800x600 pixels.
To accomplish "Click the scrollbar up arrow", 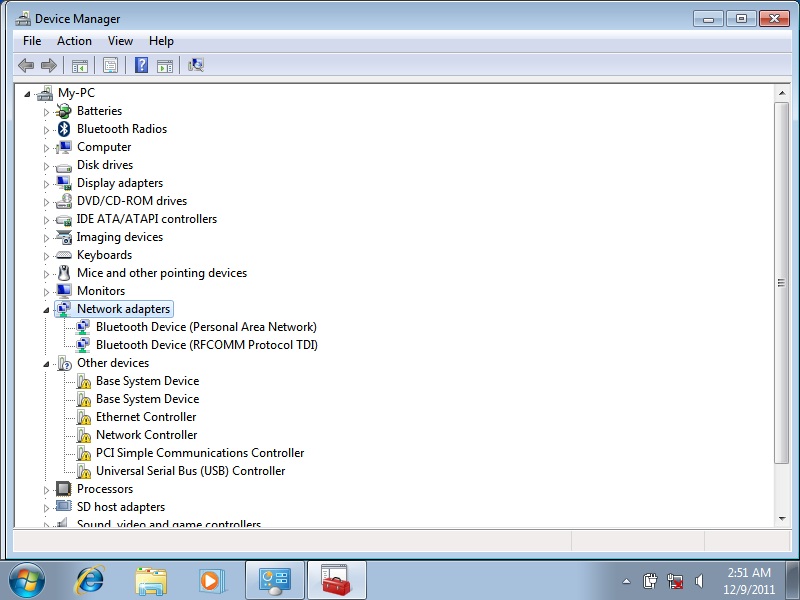I will (782, 93).
